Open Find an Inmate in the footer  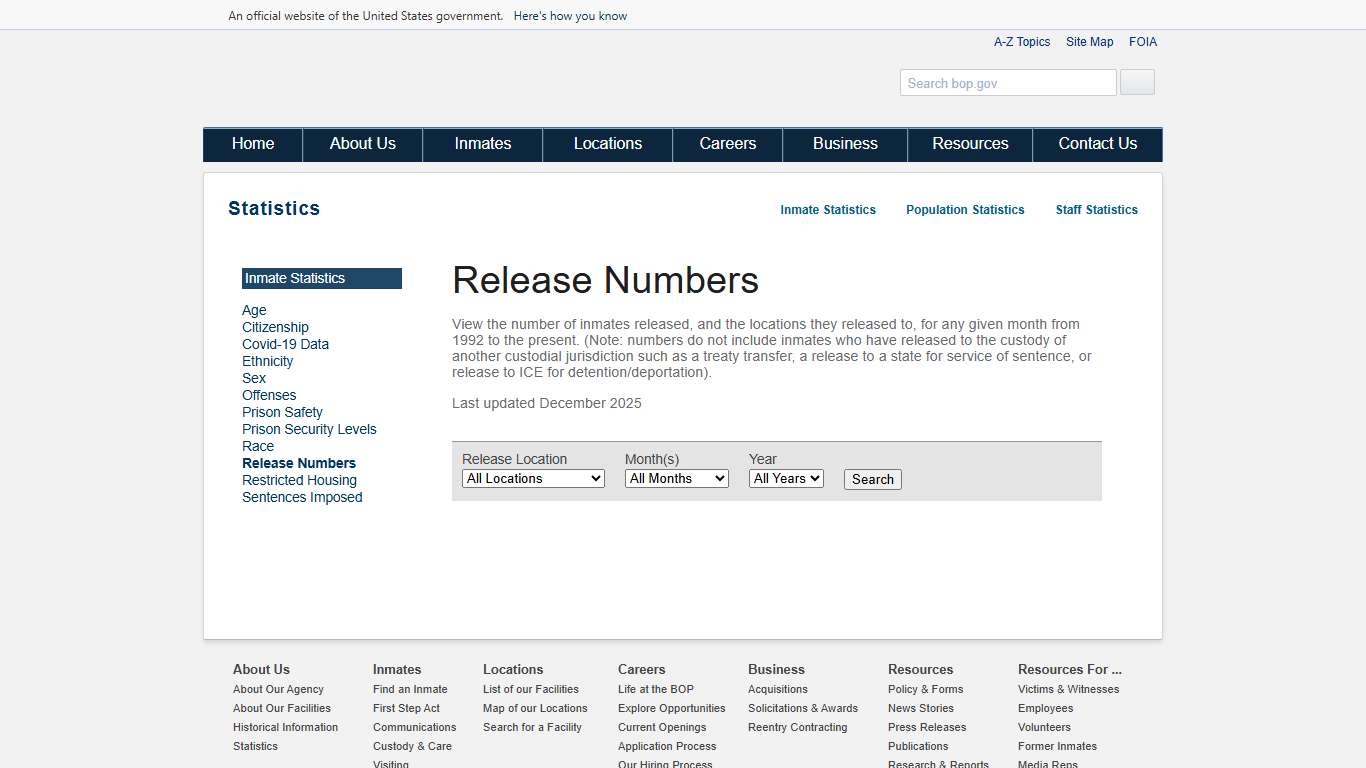(x=410, y=689)
